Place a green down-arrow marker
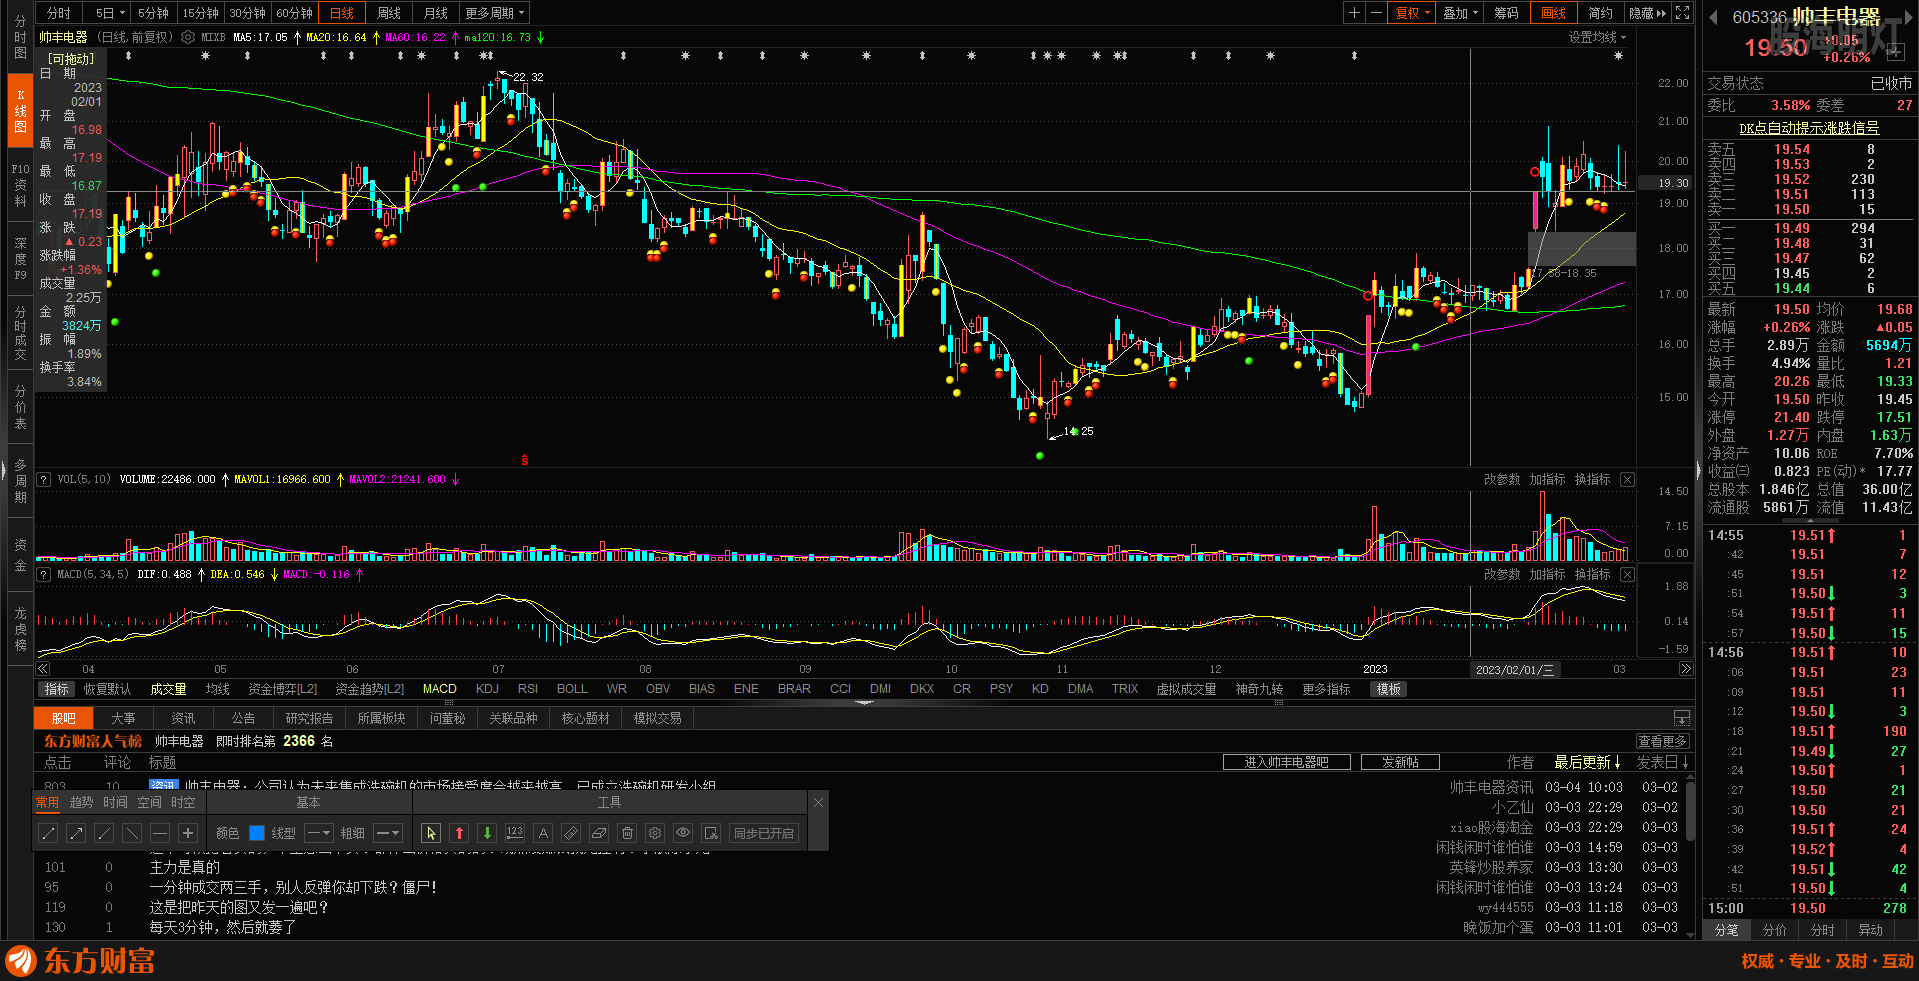The height and width of the screenshot is (981, 1919). pos(487,833)
